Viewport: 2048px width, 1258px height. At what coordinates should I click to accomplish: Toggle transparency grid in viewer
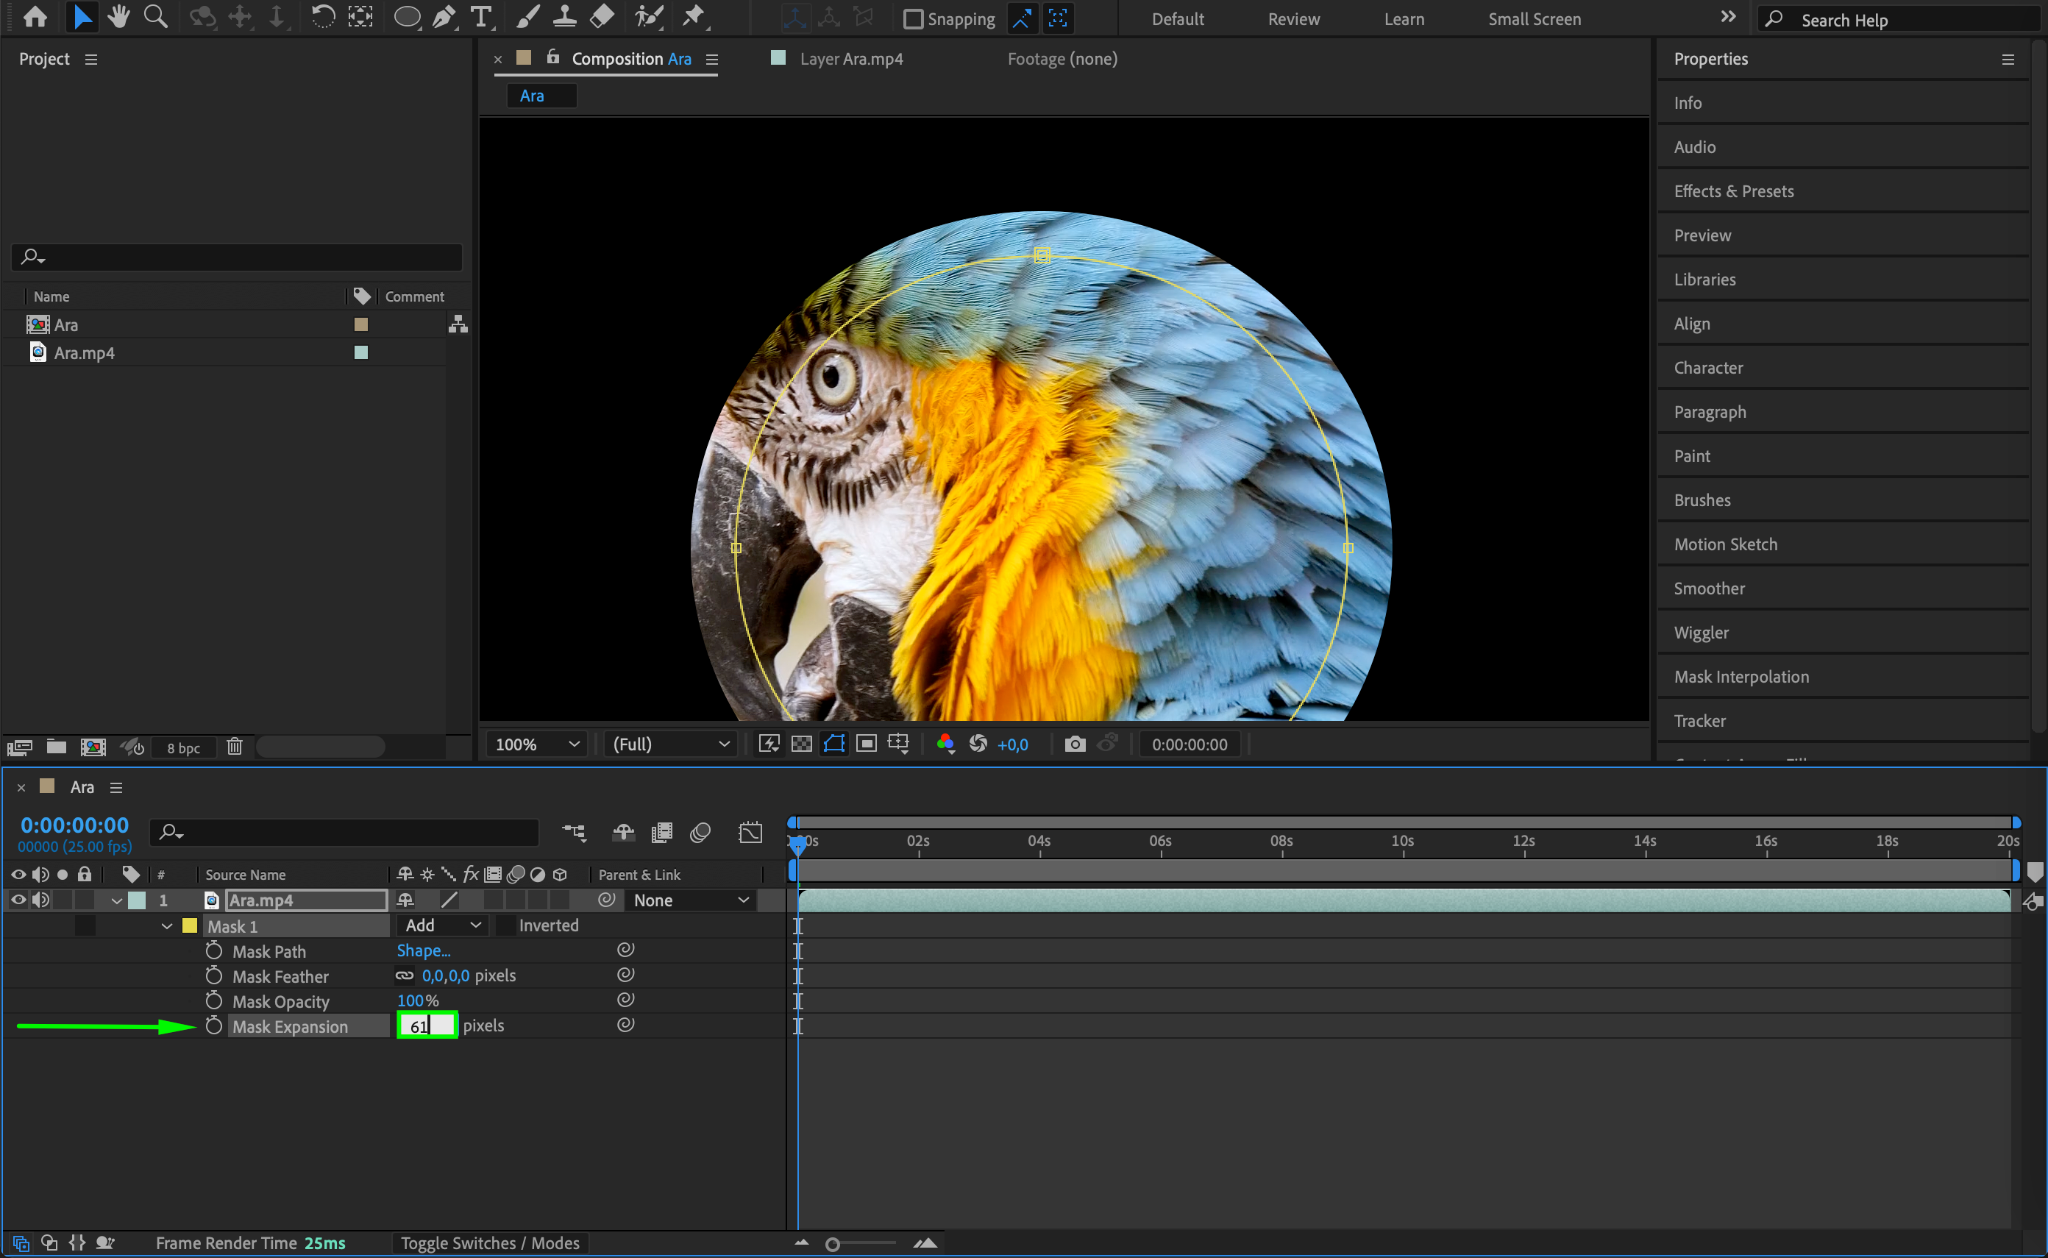[x=801, y=744]
